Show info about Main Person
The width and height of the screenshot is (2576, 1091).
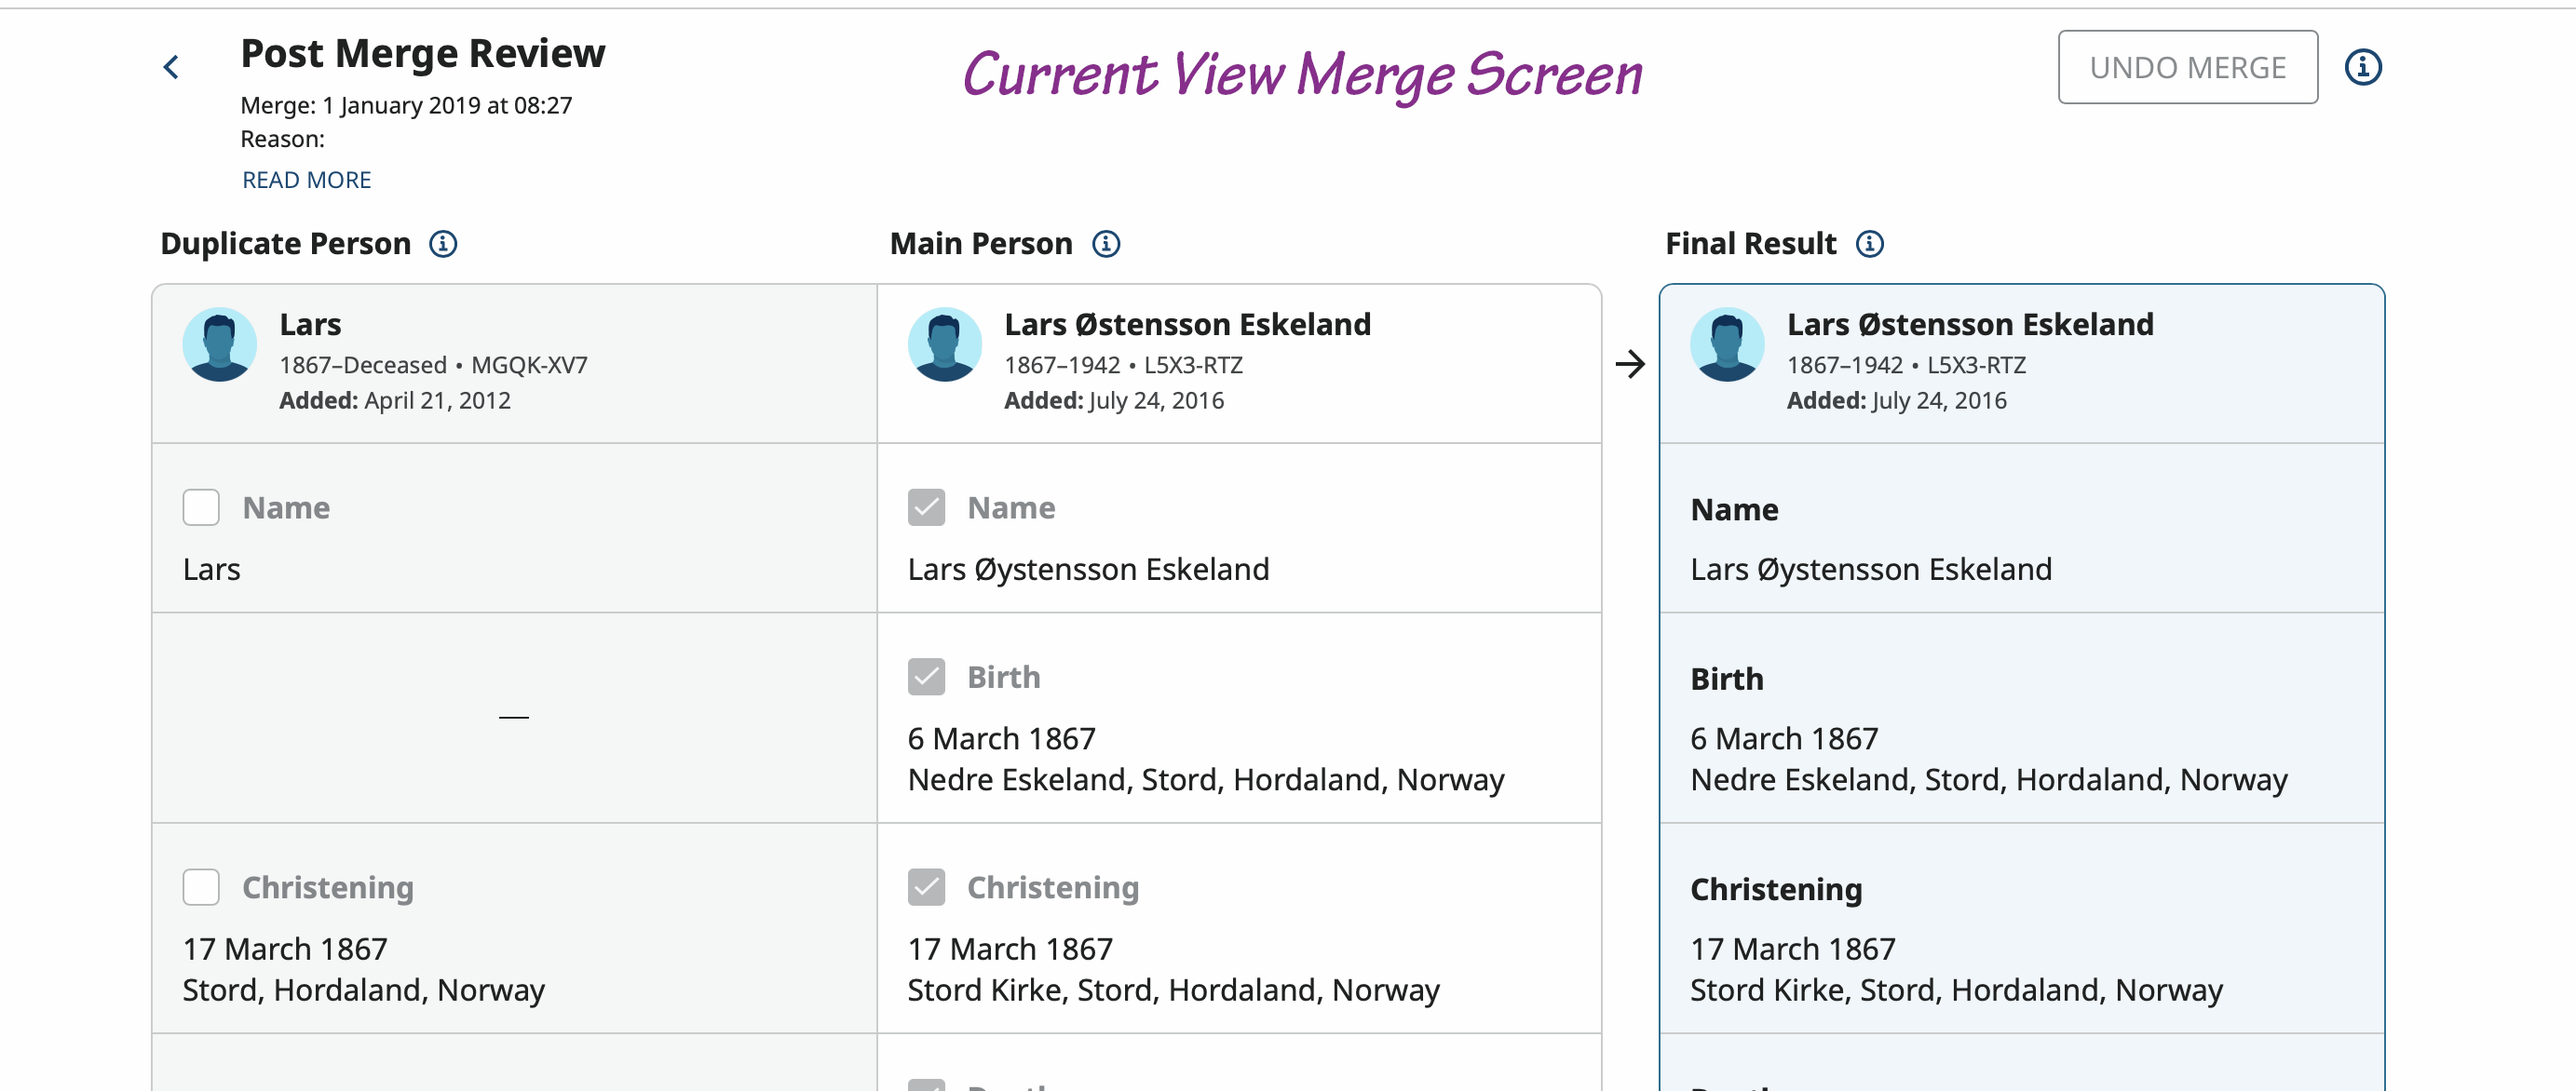point(1105,244)
